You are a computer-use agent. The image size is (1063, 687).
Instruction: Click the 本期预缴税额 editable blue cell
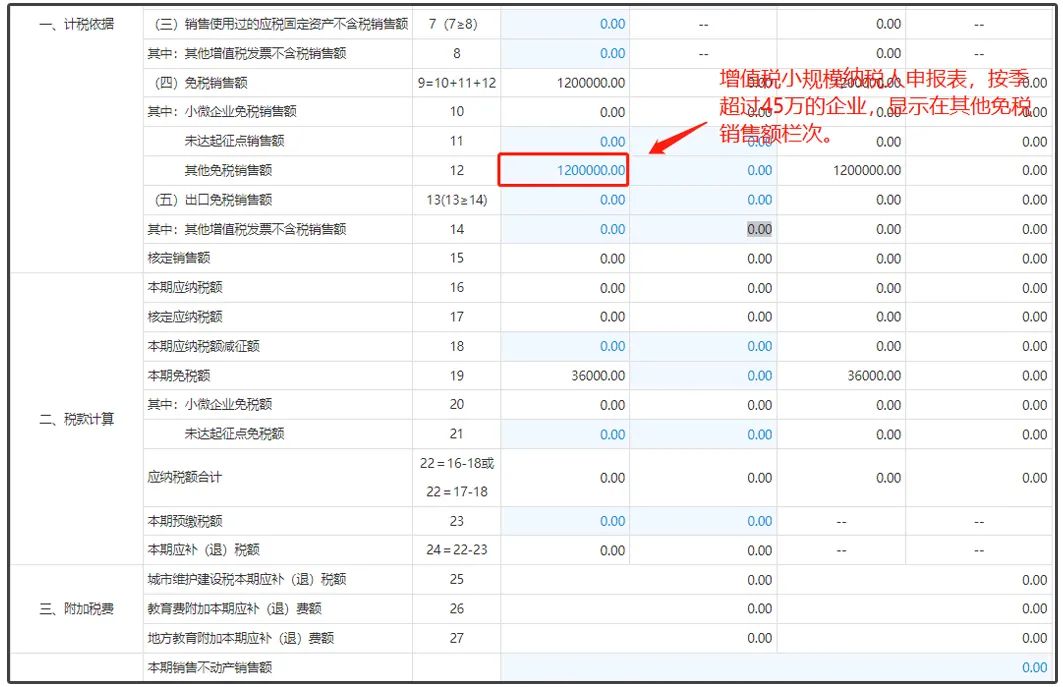(563, 520)
